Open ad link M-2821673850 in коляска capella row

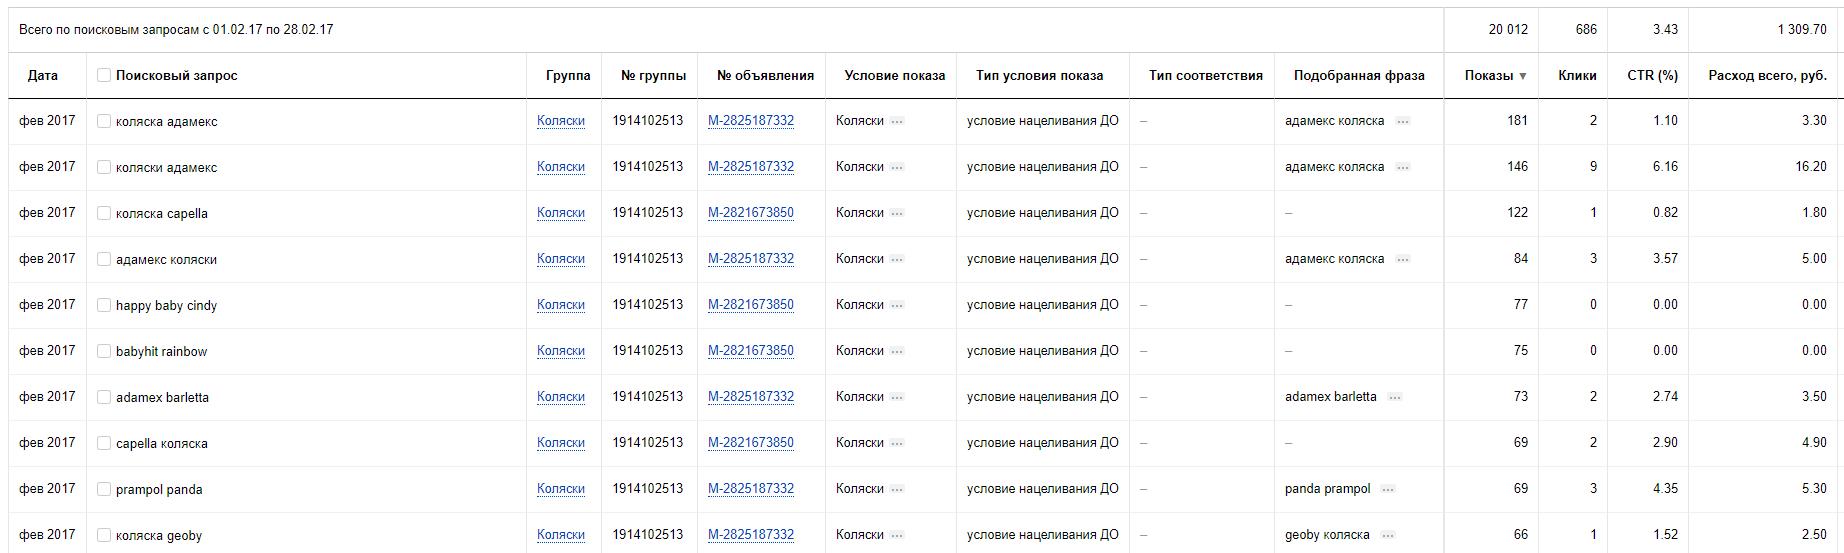coord(751,213)
